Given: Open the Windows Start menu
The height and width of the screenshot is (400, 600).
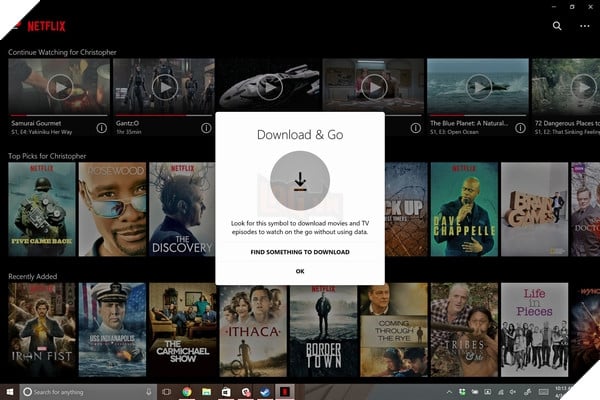Looking at the screenshot, I should 10,392.
